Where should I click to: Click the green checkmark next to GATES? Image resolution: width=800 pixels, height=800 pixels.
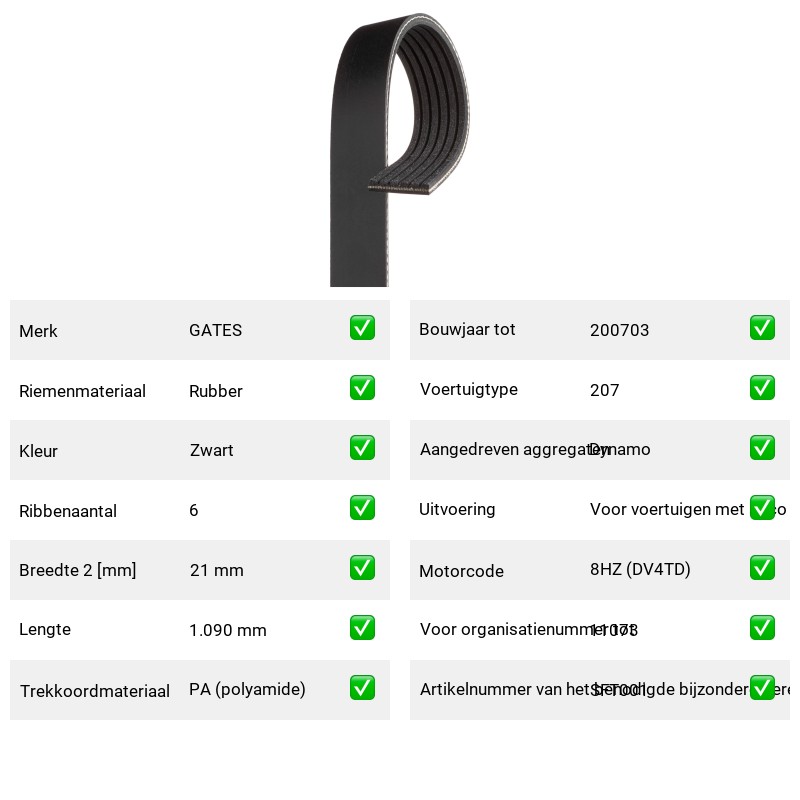click(x=362, y=328)
